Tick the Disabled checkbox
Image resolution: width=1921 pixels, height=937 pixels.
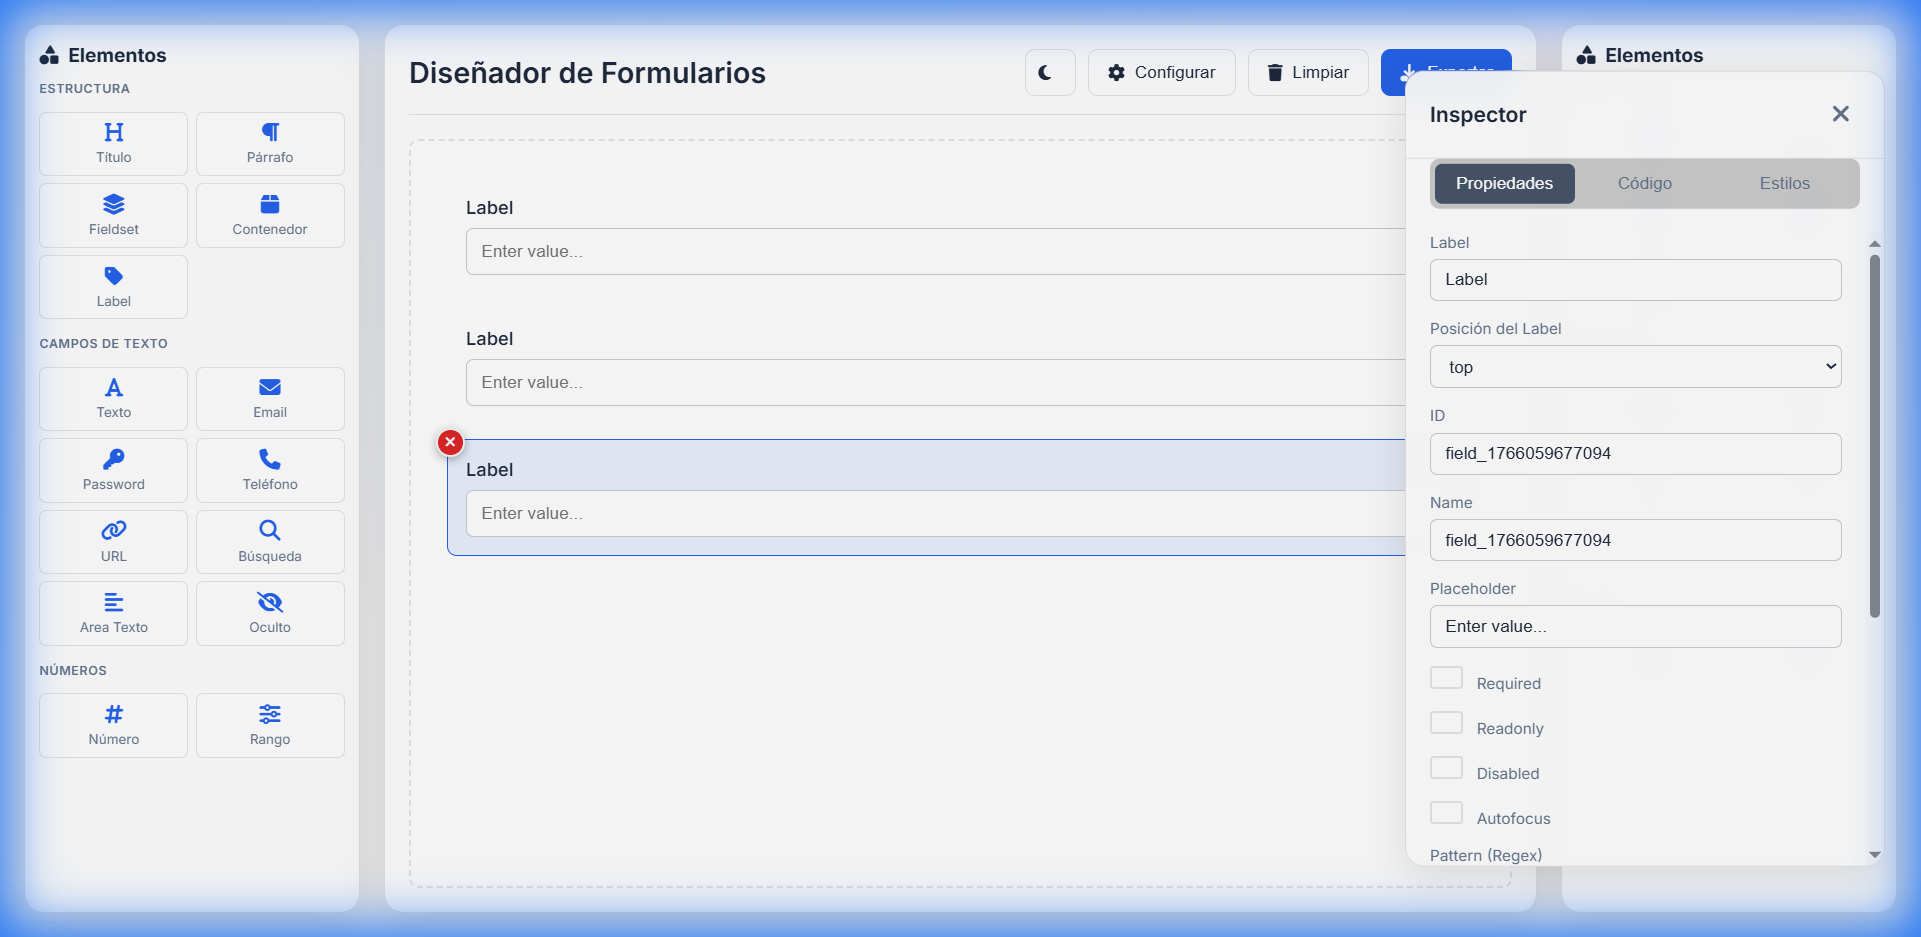1446,768
